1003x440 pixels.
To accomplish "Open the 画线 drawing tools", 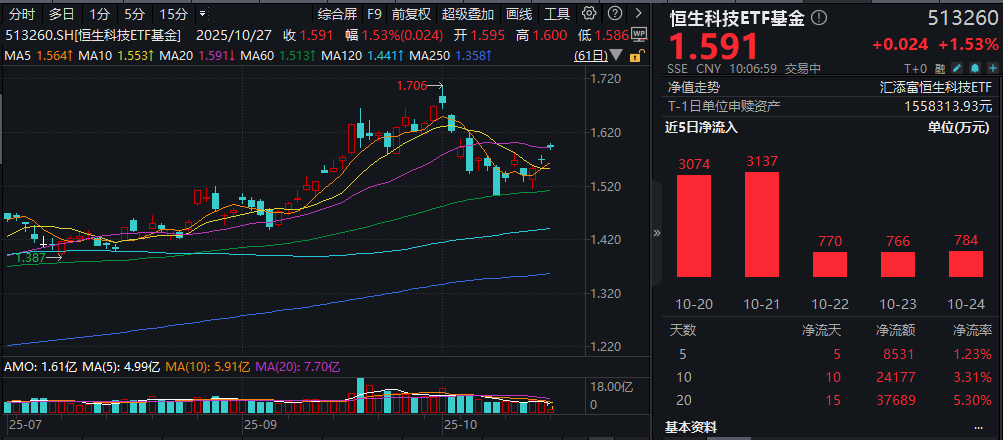I will pyautogui.click(x=519, y=15).
